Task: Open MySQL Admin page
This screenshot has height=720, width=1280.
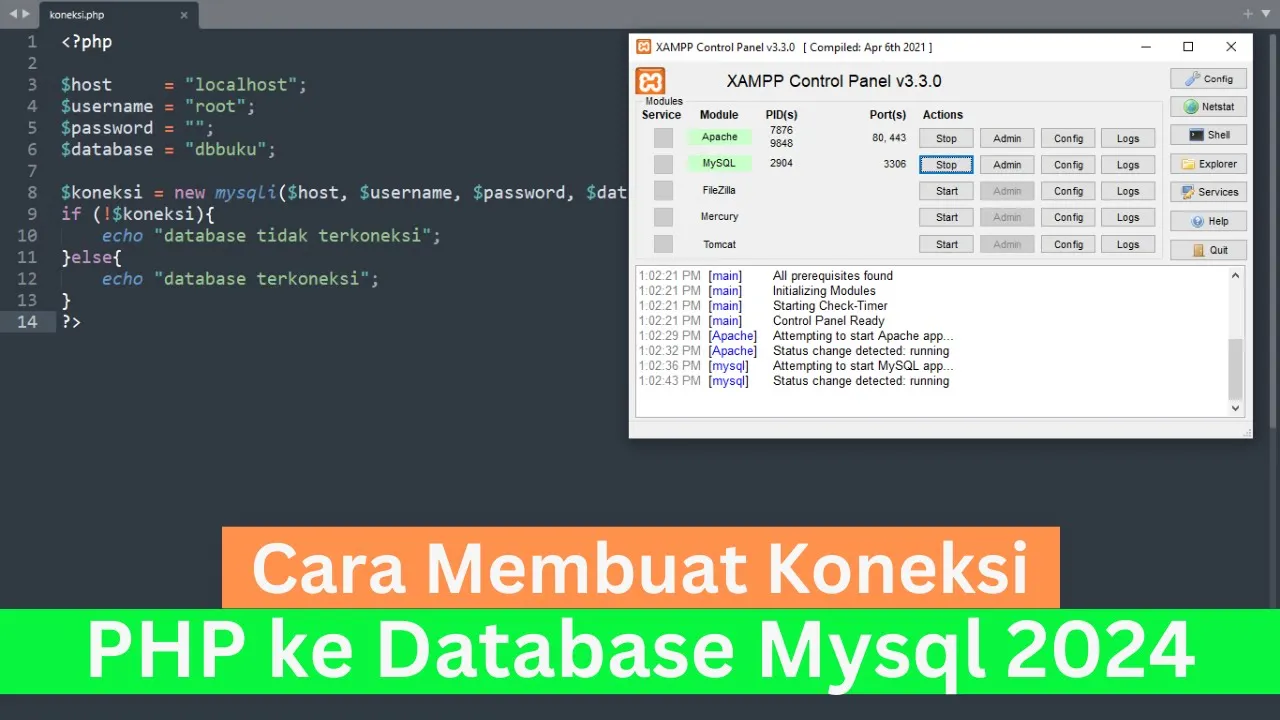Action: [1007, 165]
